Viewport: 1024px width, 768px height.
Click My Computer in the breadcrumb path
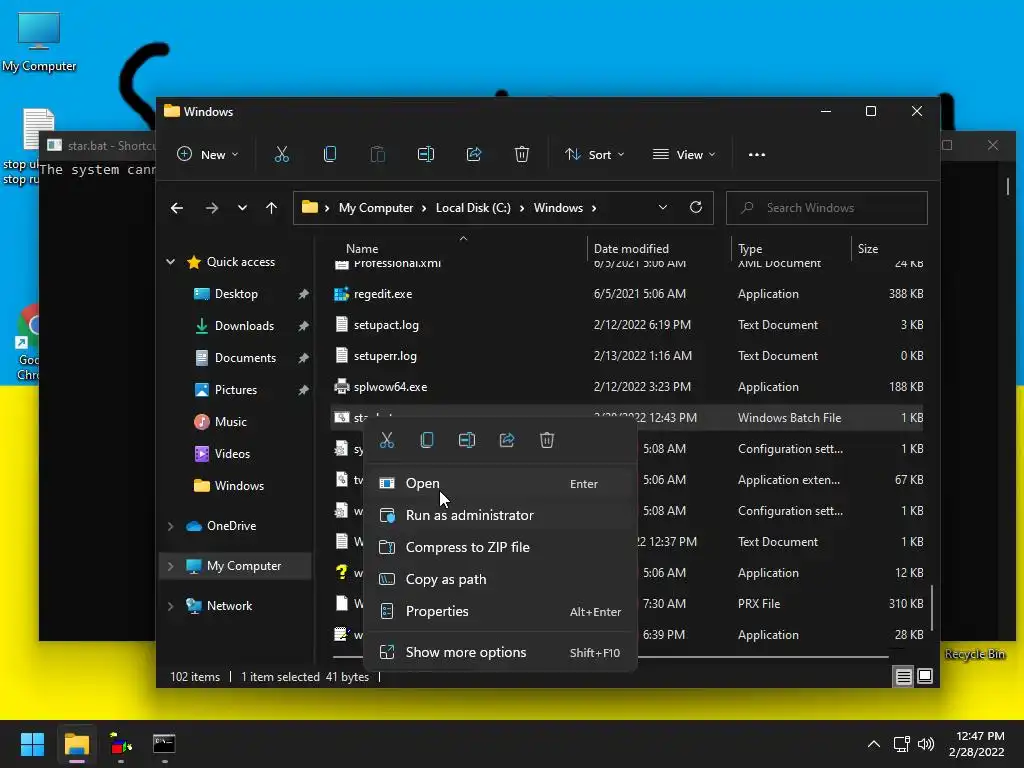(x=376, y=208)
